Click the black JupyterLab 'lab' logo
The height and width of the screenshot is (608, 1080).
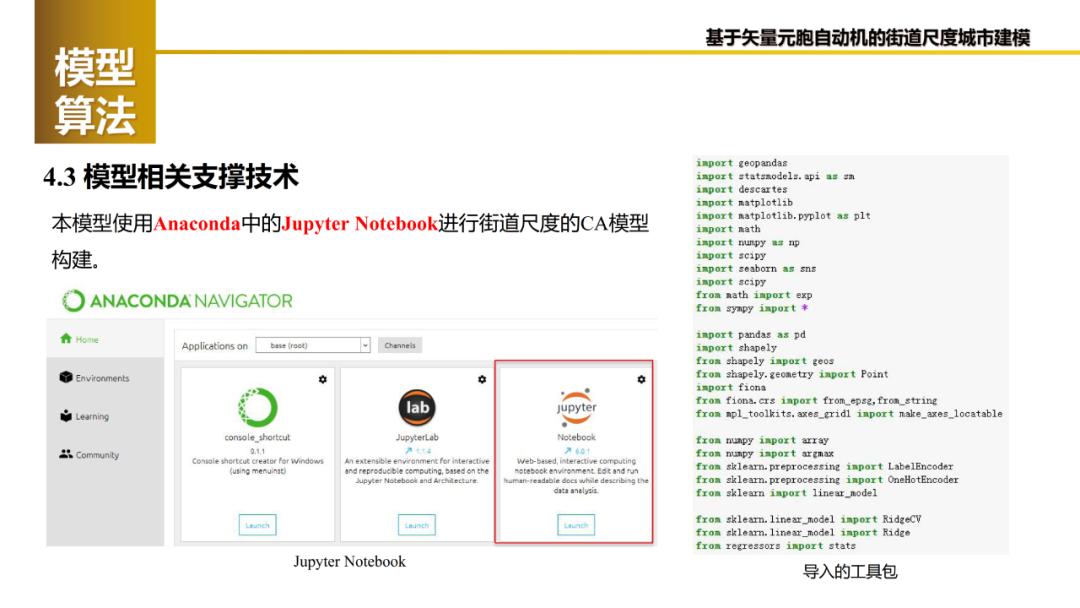click(417, 408)
